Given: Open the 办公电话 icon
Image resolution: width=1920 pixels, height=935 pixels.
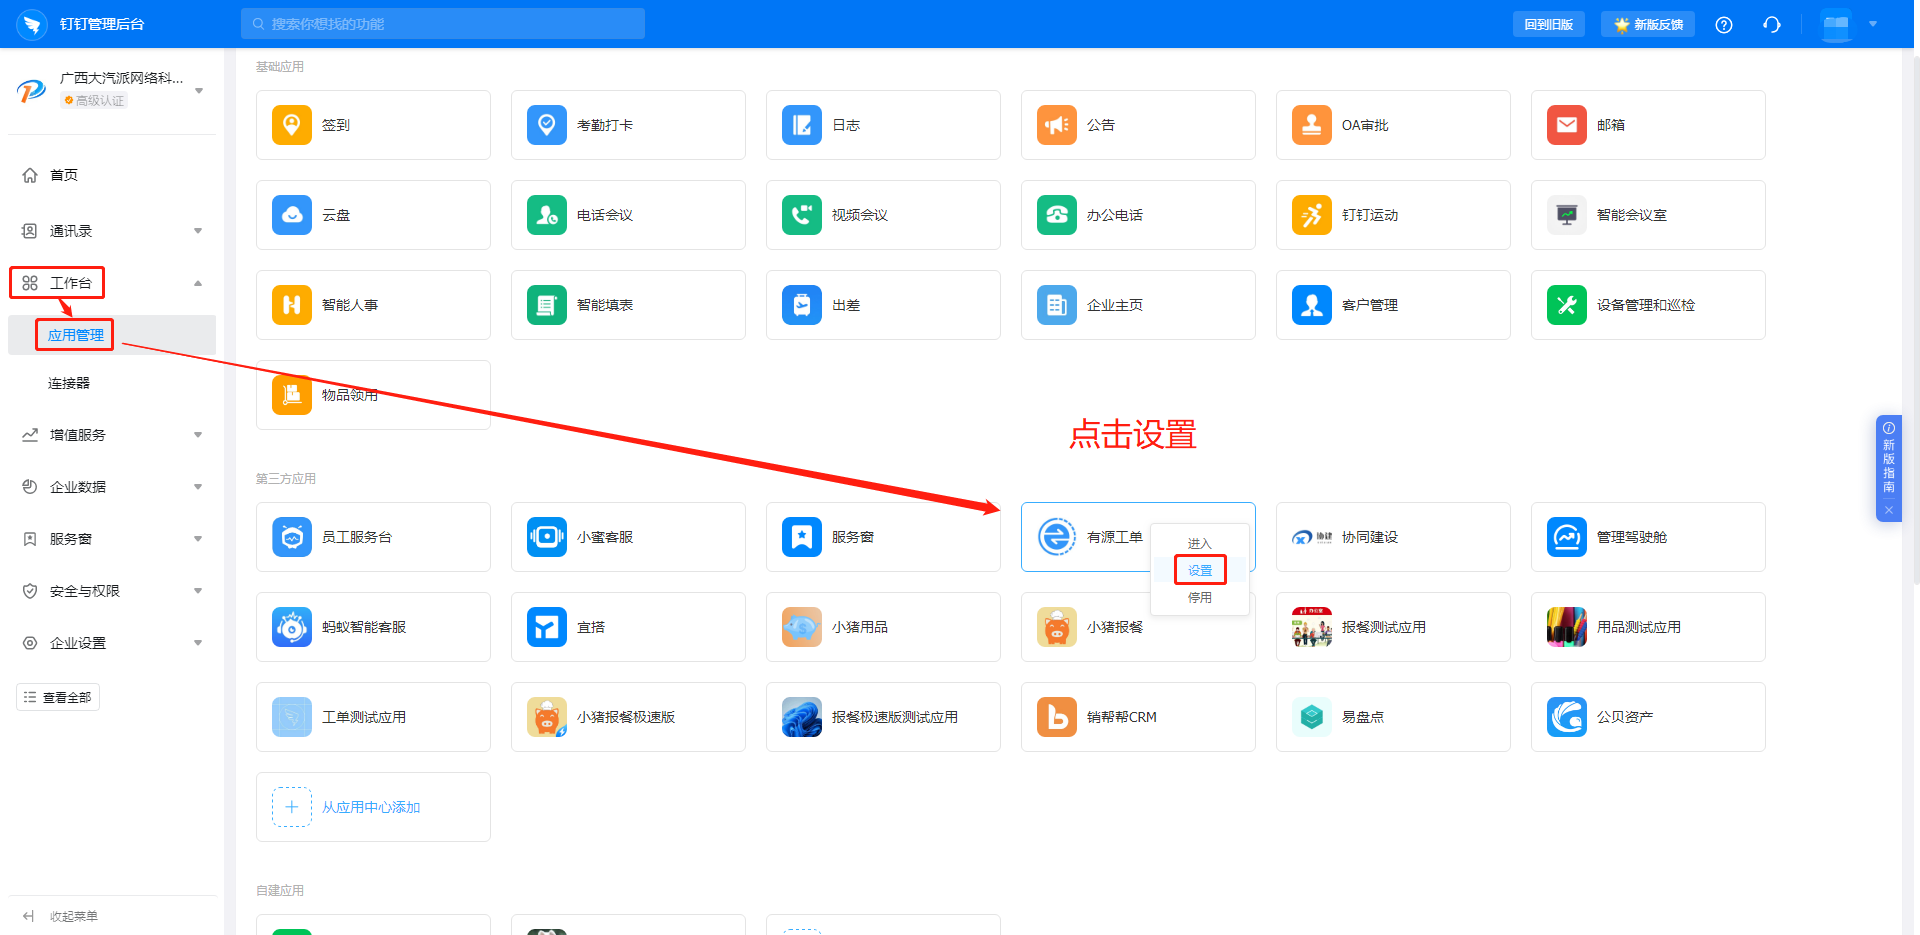Looking at the screenshot, I should [1057, 215].
